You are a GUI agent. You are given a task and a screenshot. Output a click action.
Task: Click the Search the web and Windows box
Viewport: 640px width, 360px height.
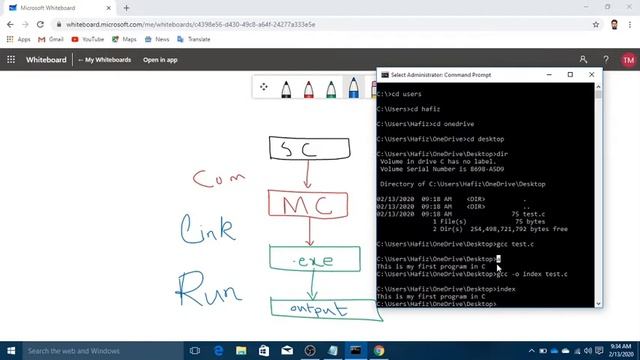point(102,351)
